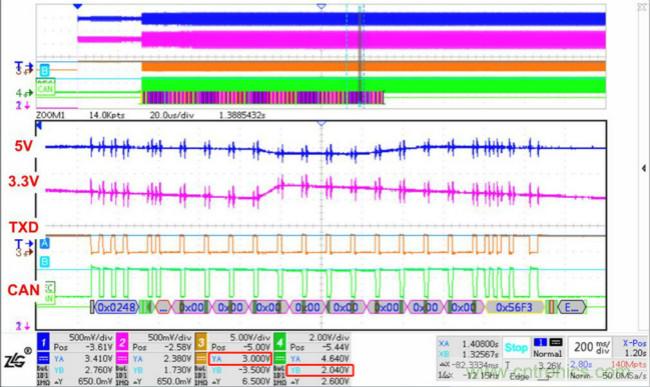Select the 0x56F3 CRC decode packet
The image size is (650, 387).
pyautogui.click(x=514, y=307)
